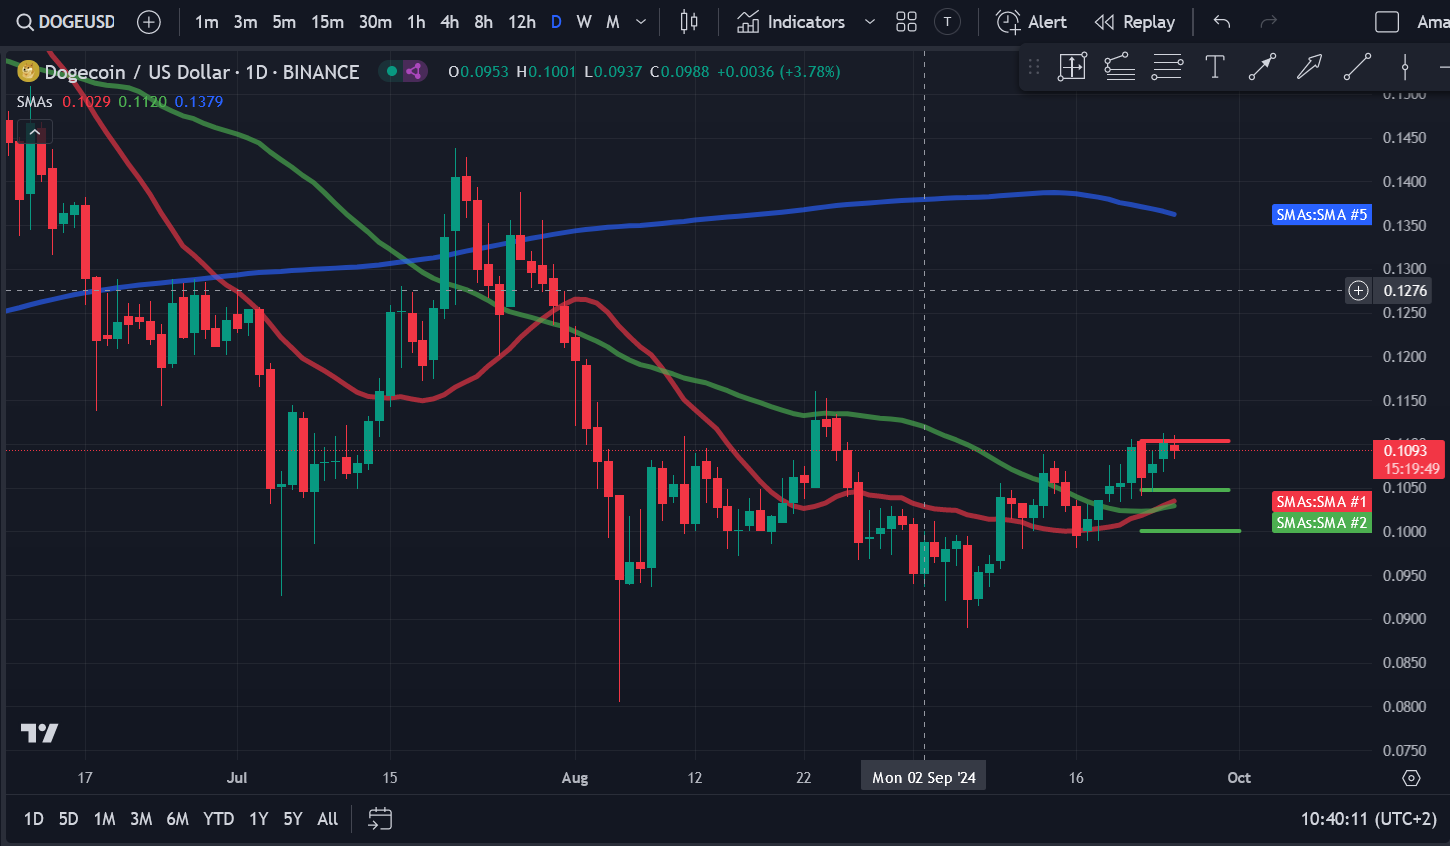
Task: Undo the last chart action
Action: [1222, 22]
